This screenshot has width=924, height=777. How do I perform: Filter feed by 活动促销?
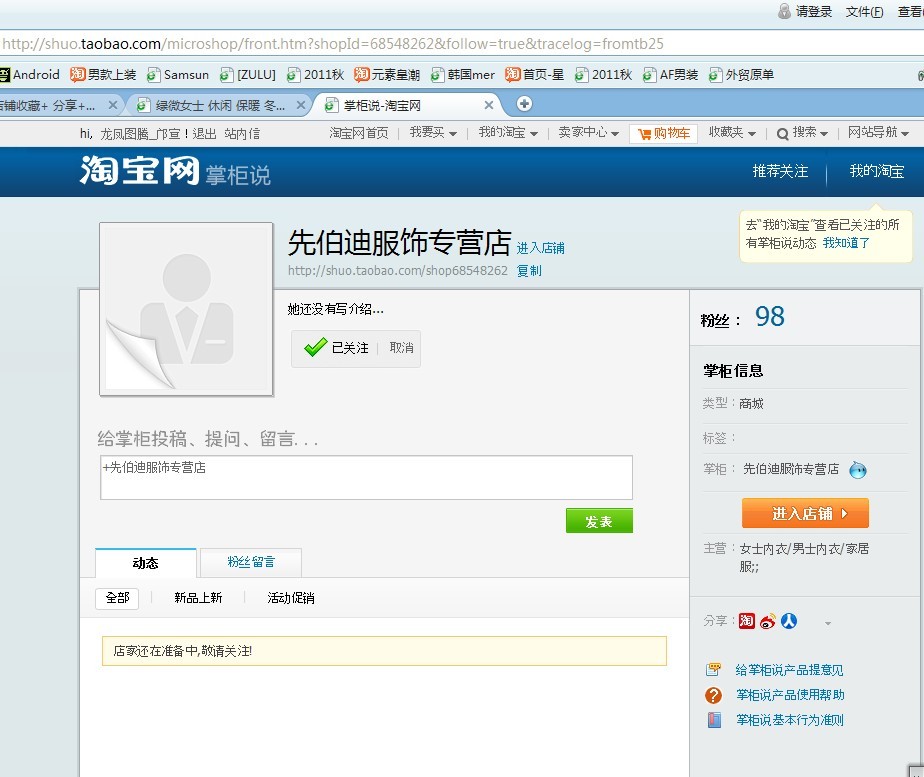291,598
